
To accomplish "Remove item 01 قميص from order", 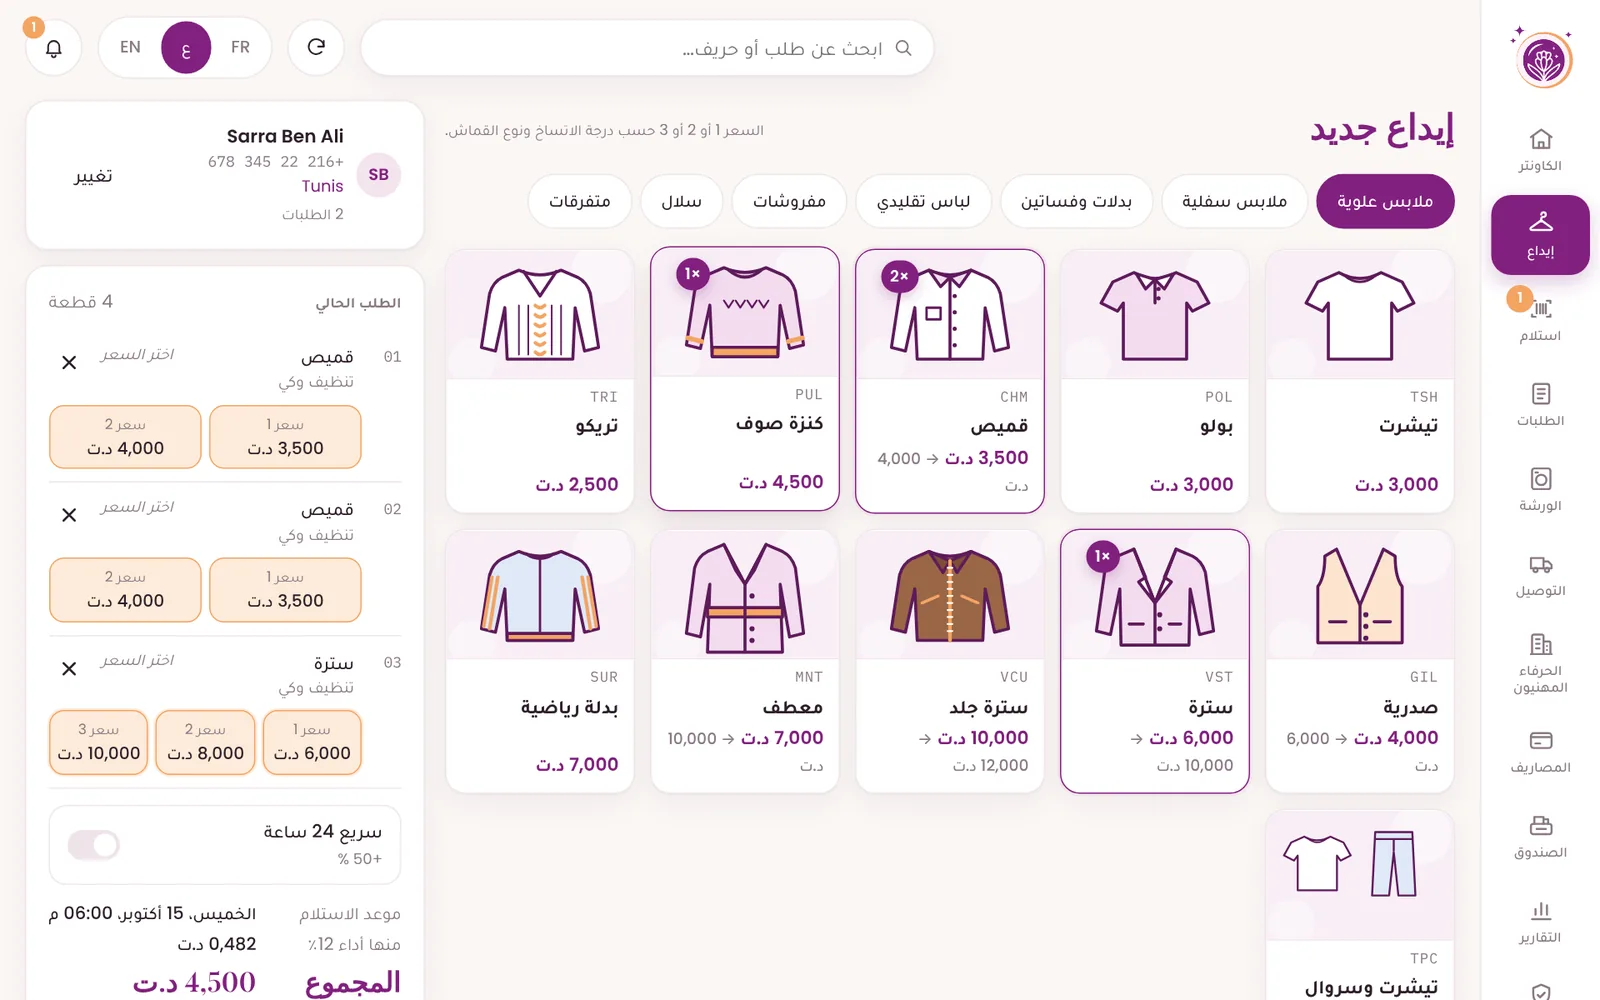I will point(69,362).
